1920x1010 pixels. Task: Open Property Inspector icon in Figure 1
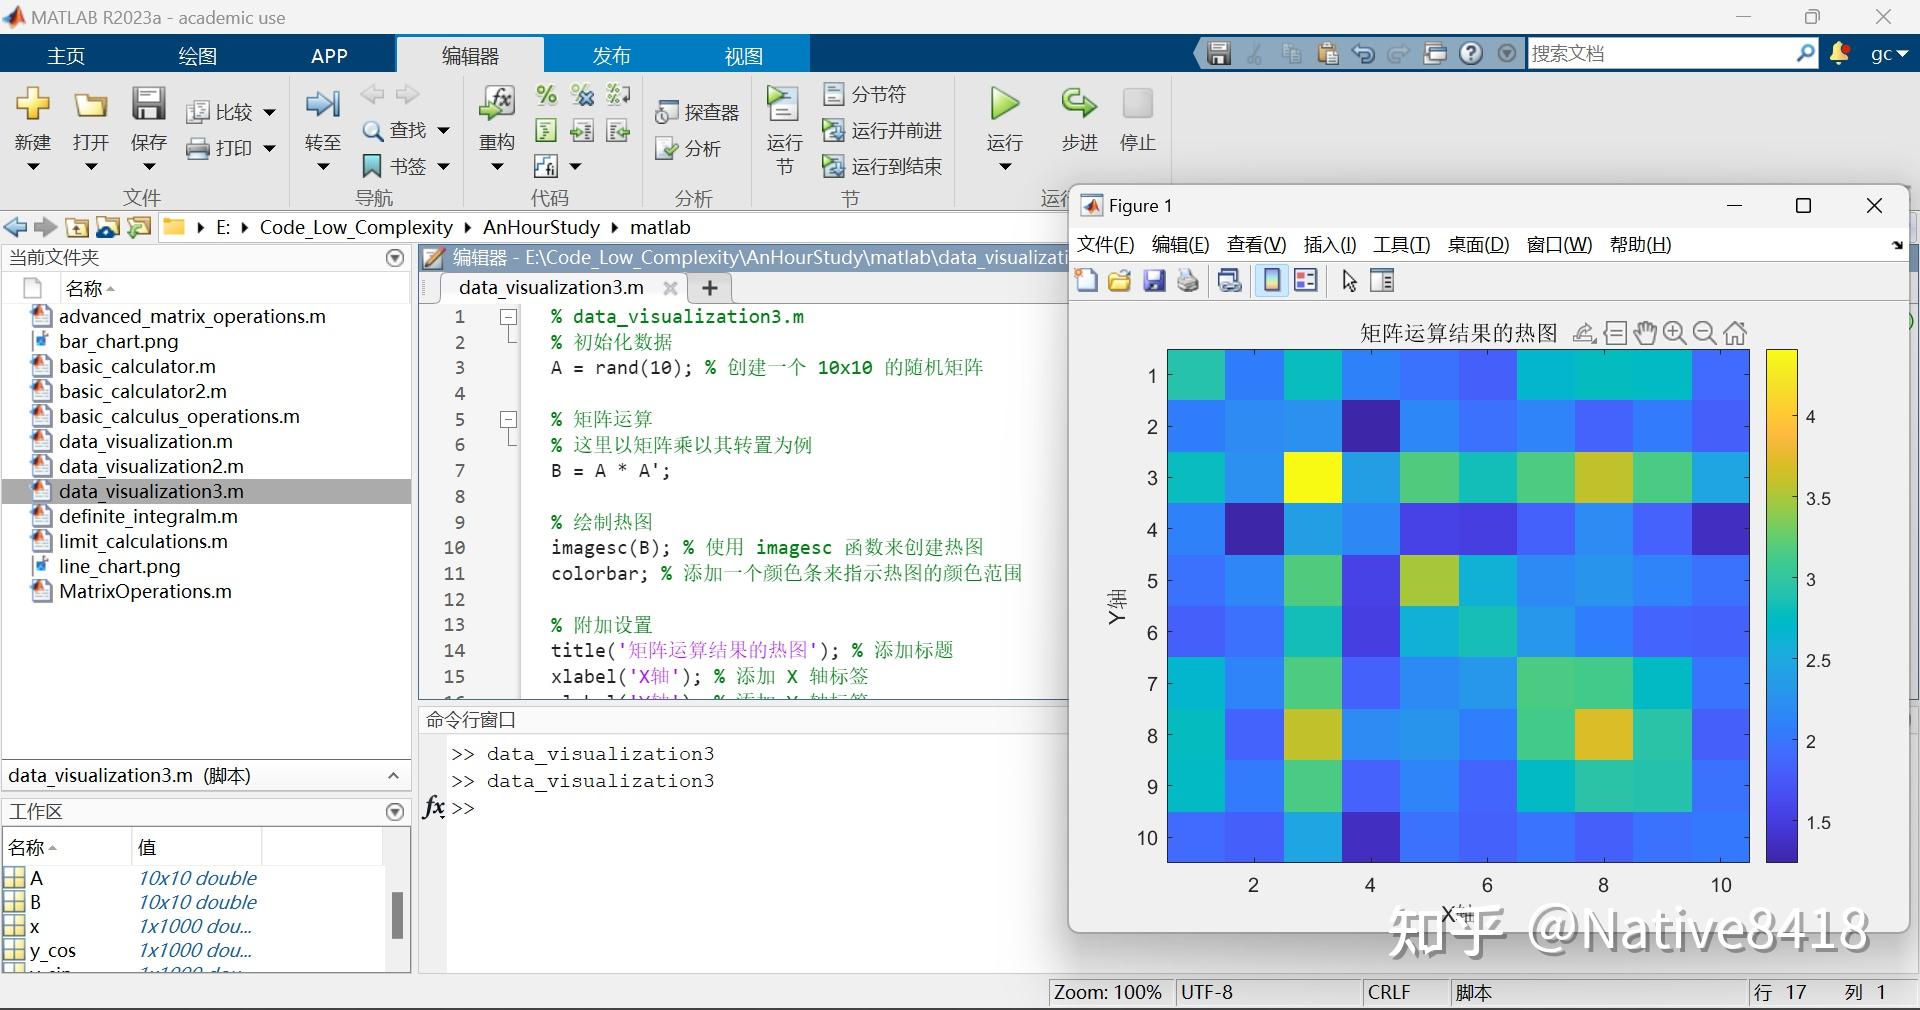coord(1382,281)
